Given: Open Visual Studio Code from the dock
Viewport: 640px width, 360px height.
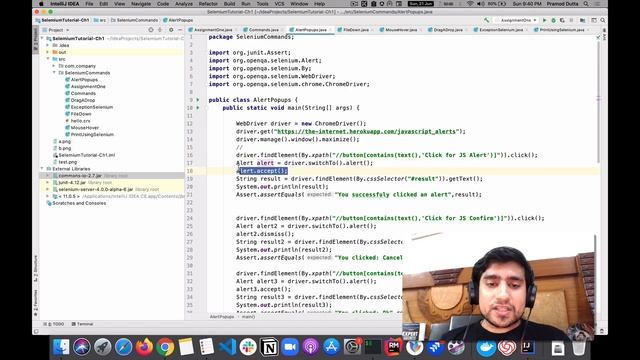Looking at the screenshot, I should (227, 347).
